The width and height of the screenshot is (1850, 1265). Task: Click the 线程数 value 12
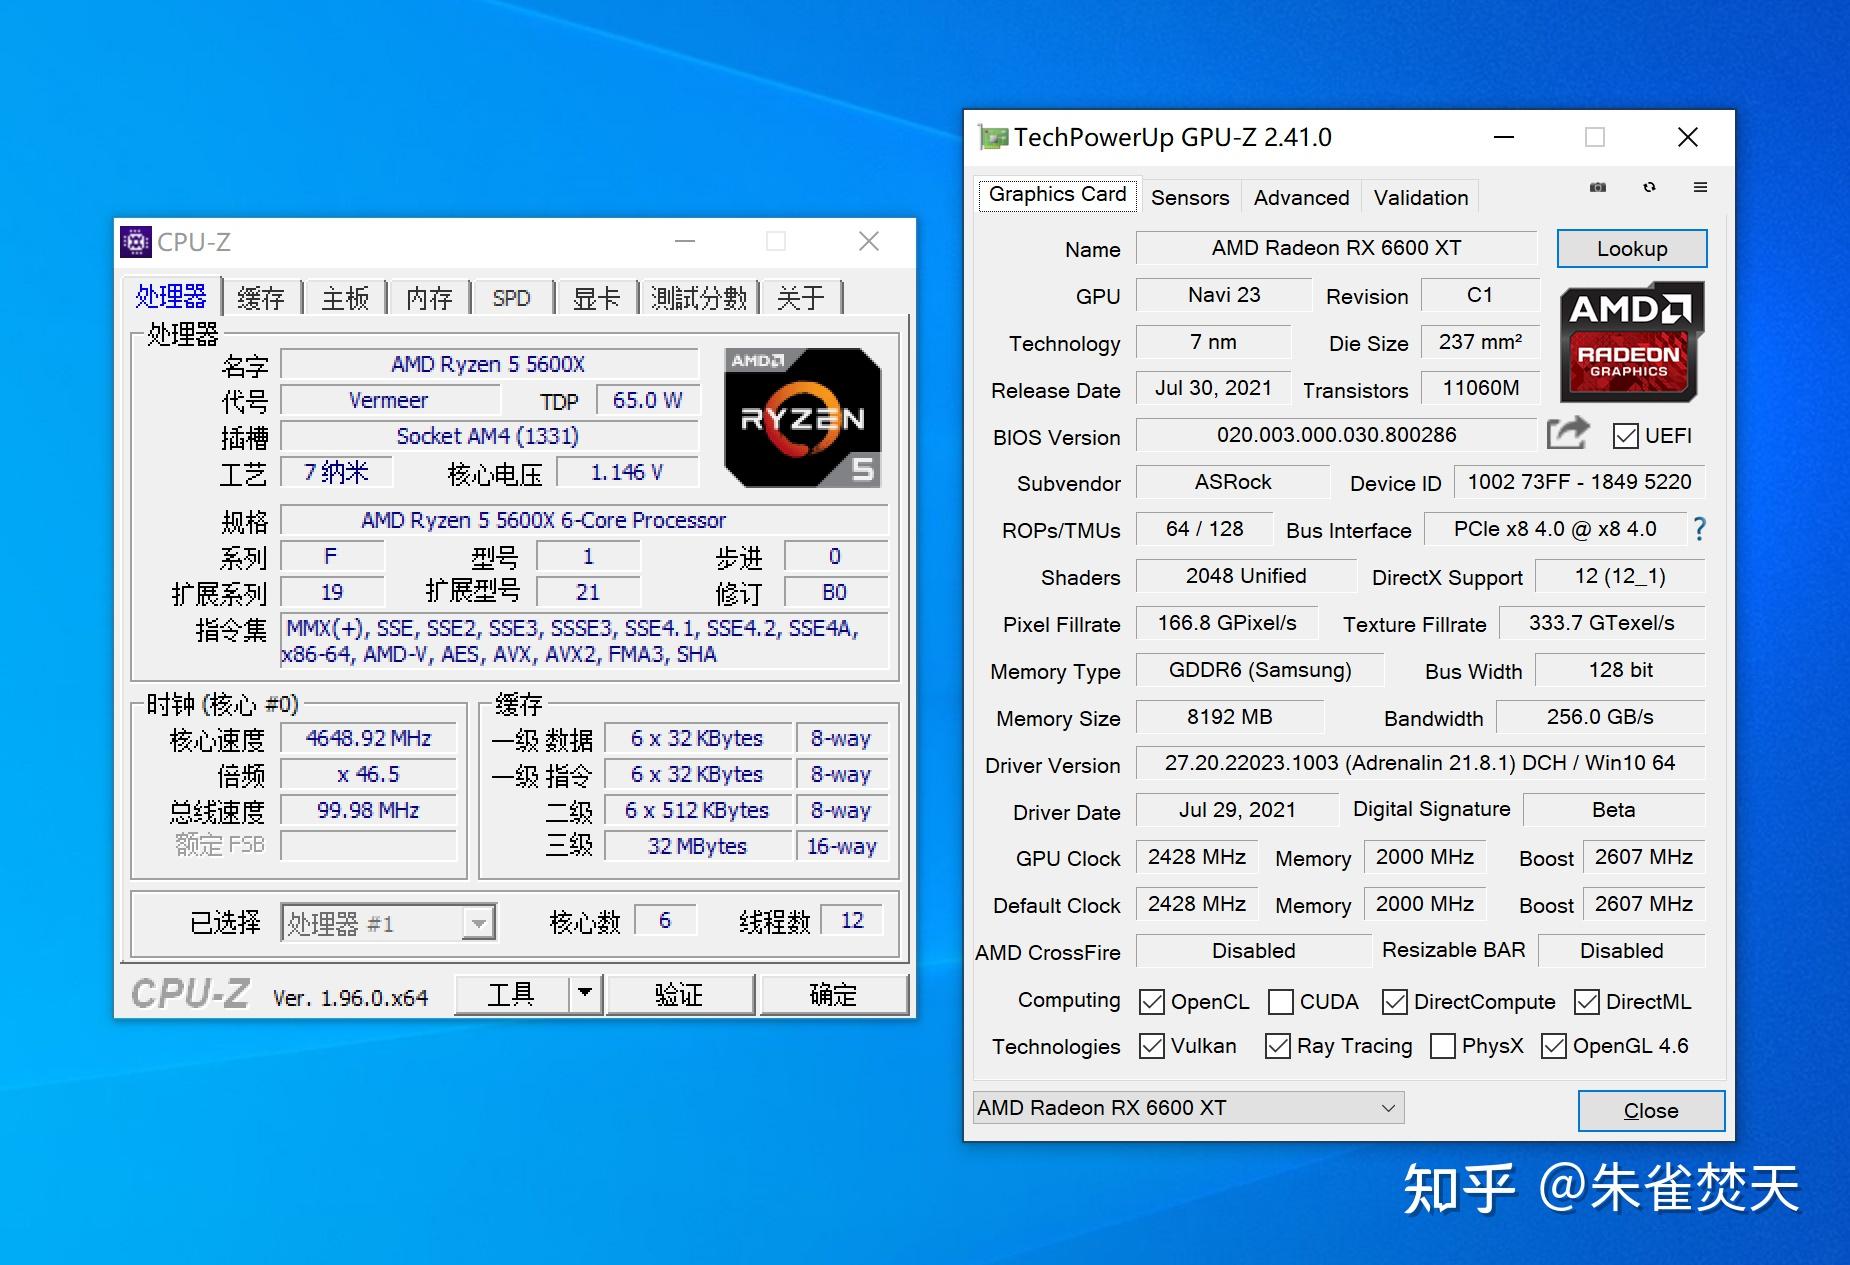pyautogui.click(x=852, y=920)
